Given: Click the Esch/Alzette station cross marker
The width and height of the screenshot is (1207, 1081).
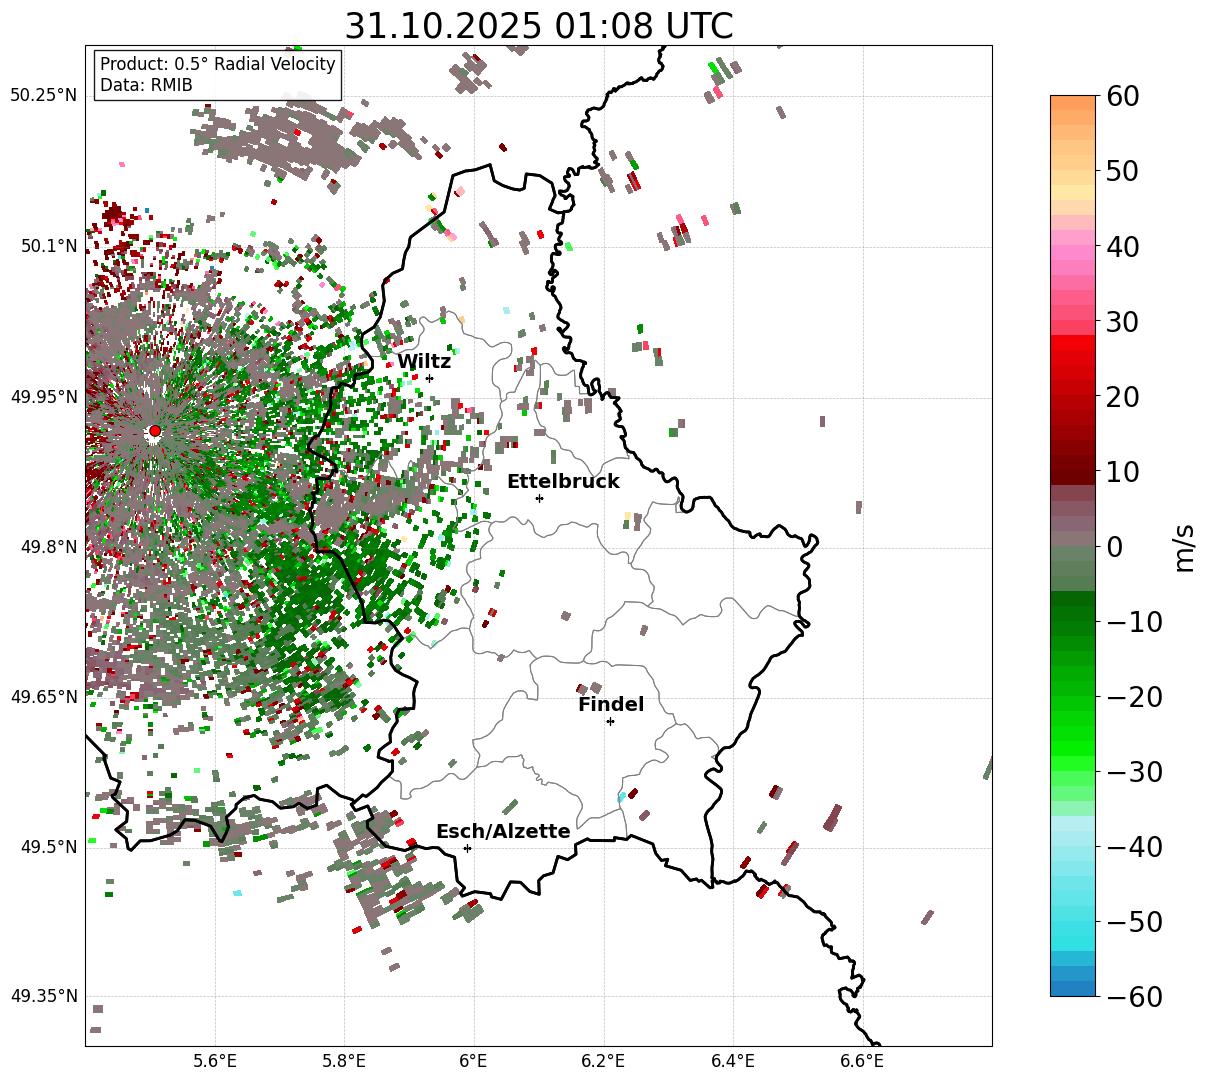Looking at the screenshot, I should [467, 848].
